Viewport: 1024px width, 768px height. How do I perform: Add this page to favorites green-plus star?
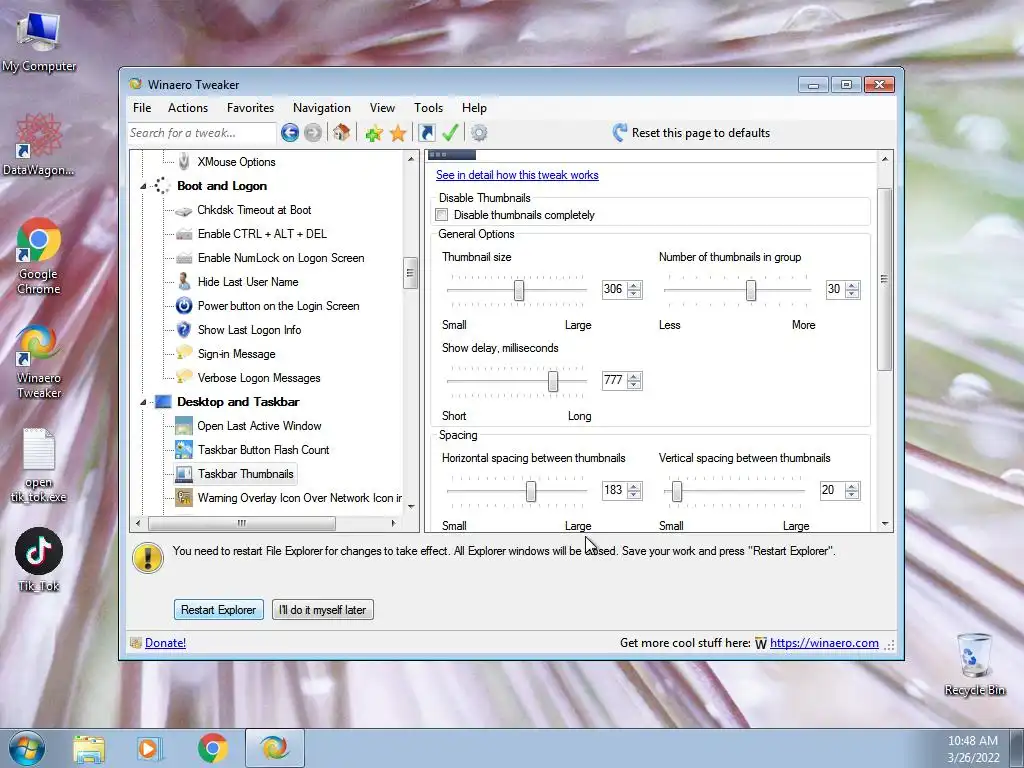coord(374,133)
